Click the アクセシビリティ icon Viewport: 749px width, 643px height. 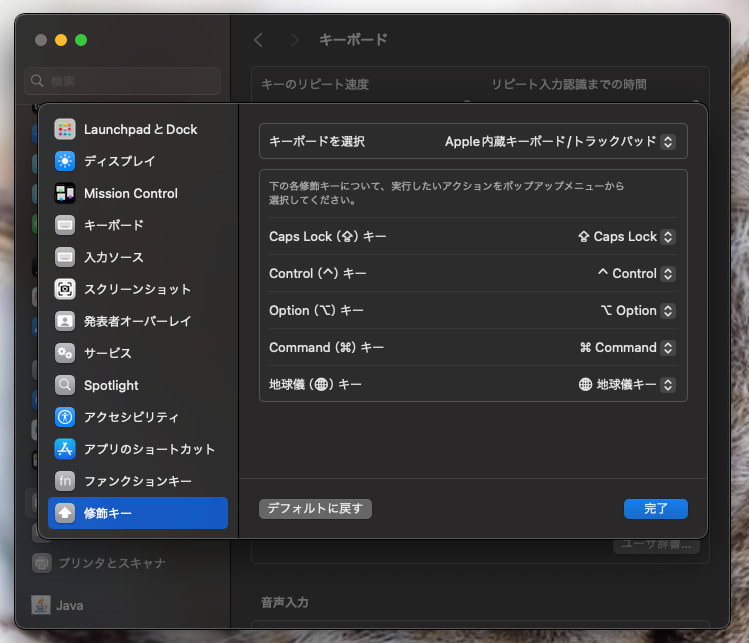65,418
